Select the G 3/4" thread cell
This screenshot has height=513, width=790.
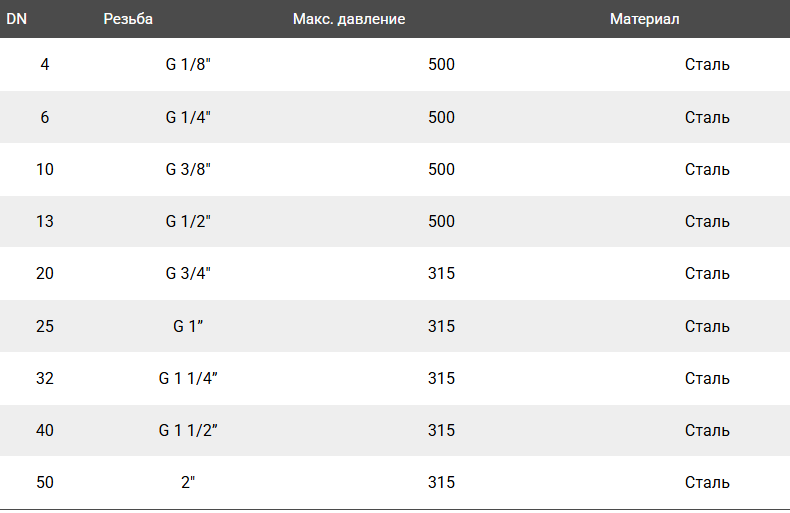pos(188,273)
